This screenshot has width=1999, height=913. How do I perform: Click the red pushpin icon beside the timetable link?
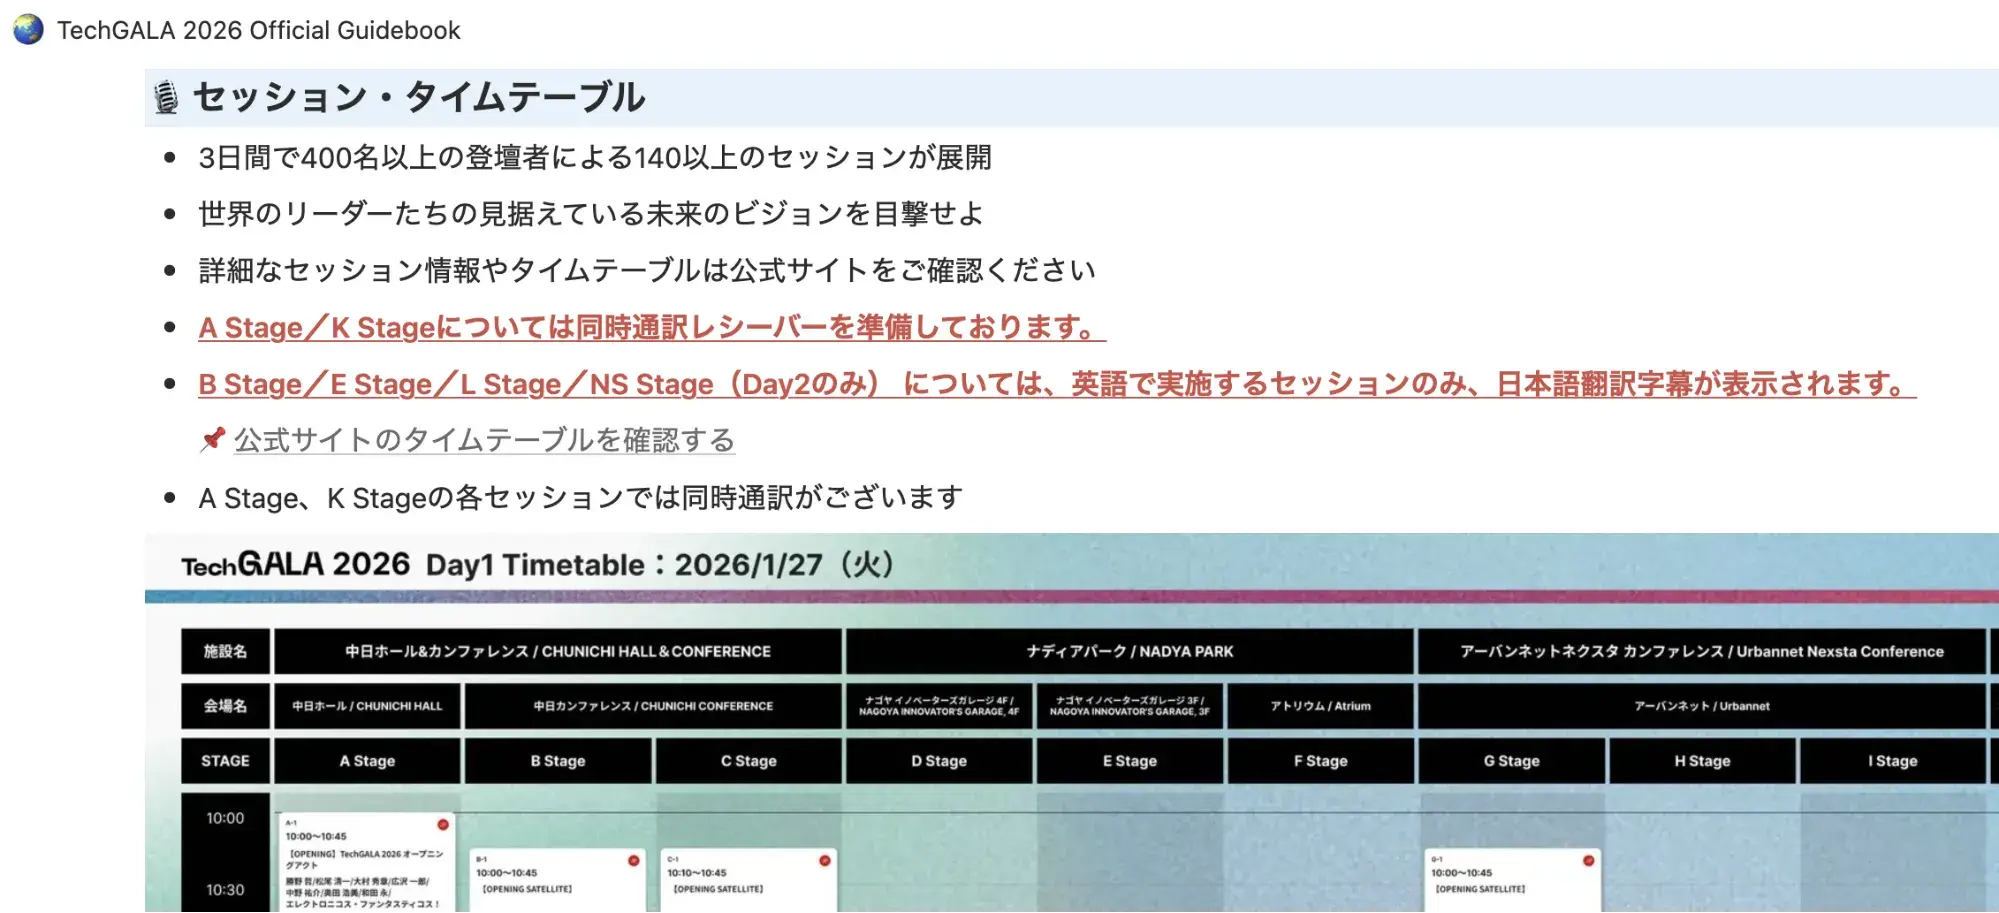[x=212, y=439]
